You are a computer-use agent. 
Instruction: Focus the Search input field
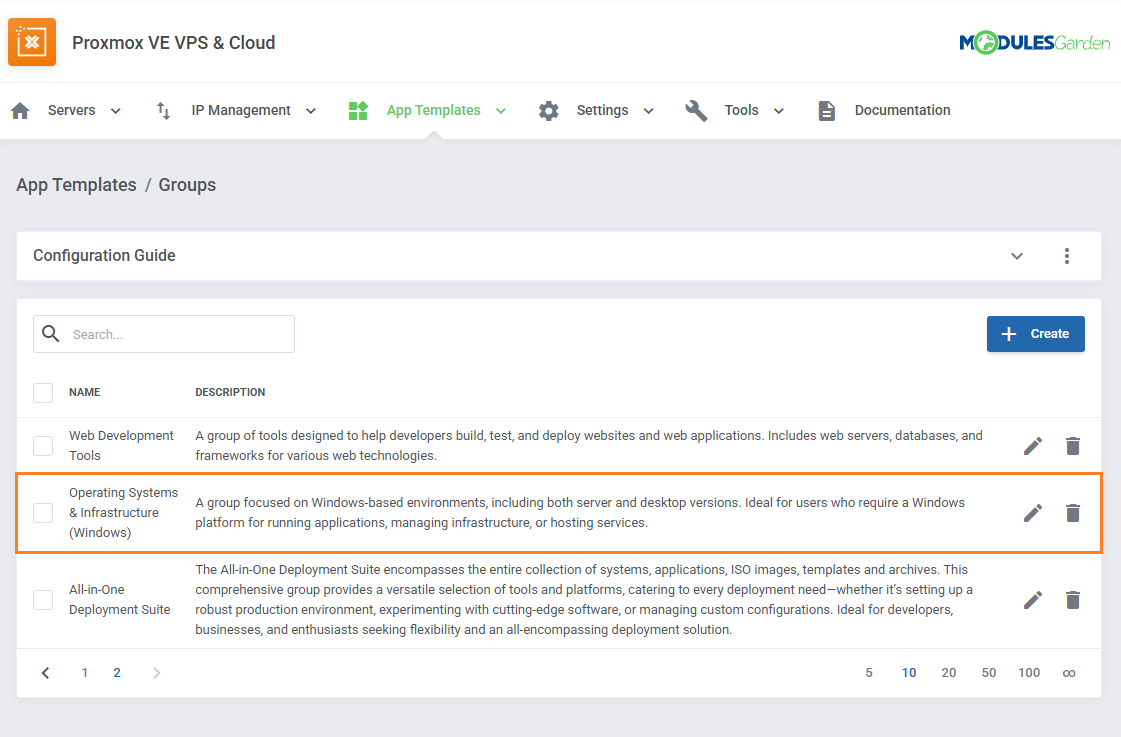(x=164, y=334)
